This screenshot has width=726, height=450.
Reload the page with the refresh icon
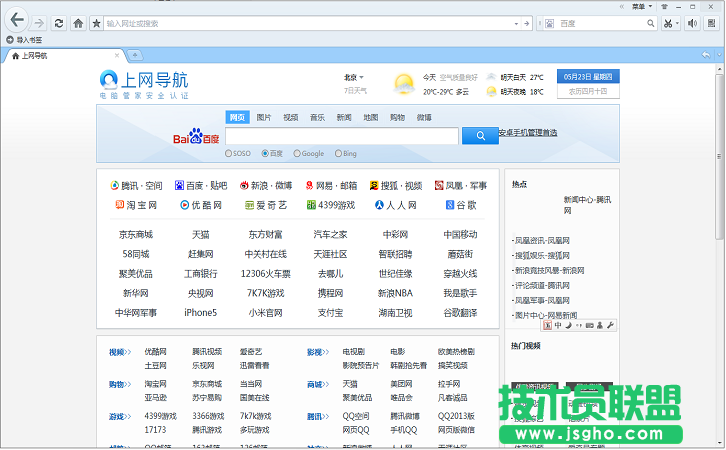click(x=59, y=23)
